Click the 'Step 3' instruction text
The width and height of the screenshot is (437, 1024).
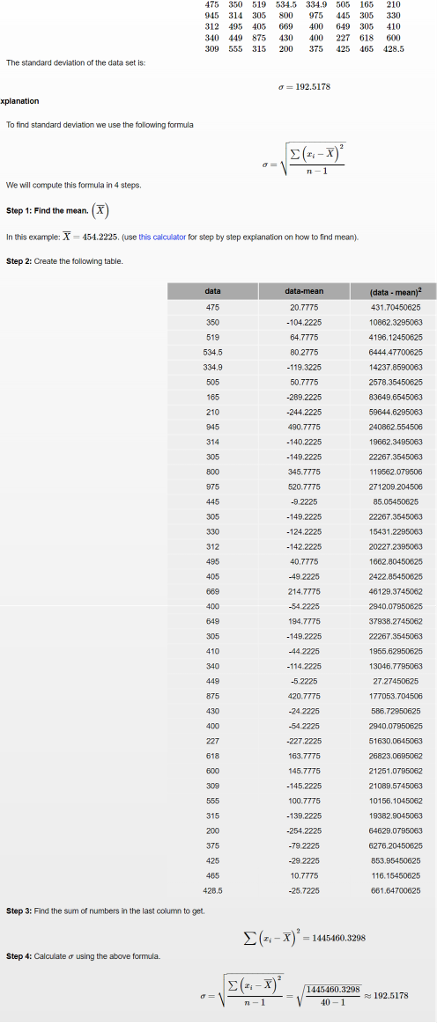click(105, 910)
